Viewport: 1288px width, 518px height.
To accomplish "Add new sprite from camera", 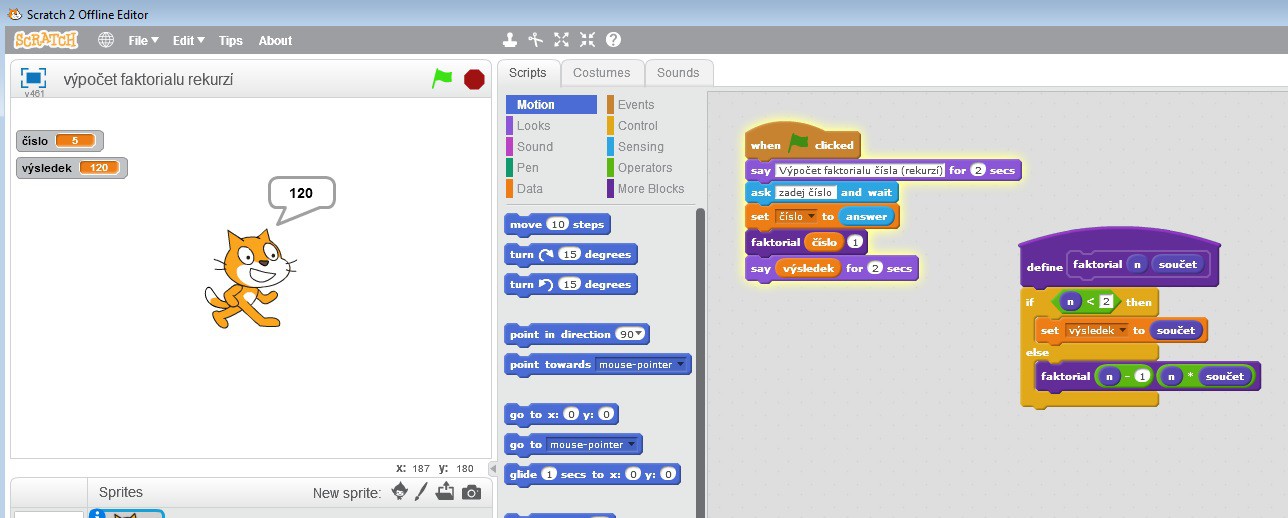I will 471,492.
